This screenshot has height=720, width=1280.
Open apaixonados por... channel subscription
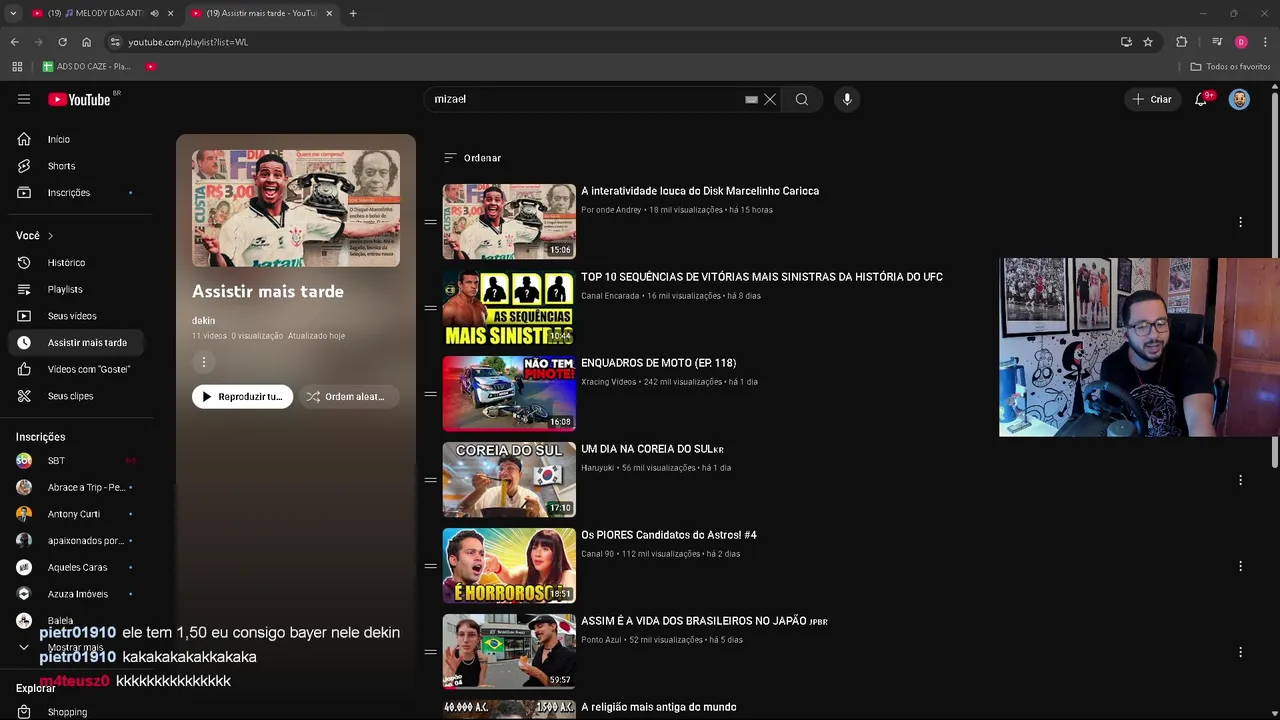click(x=77, y=540)
